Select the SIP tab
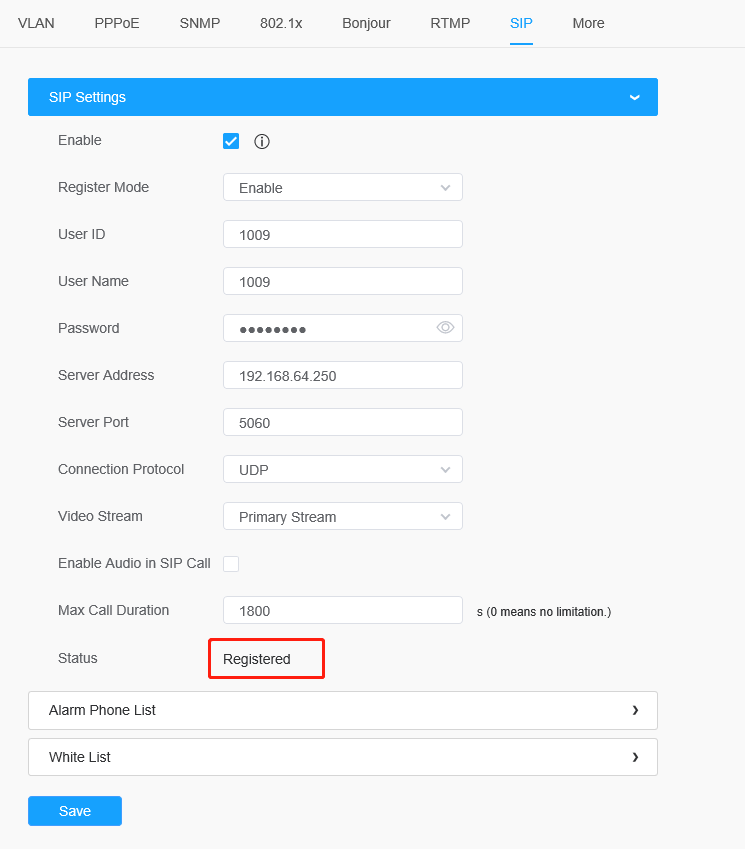This screenshot has width=745, height=849. point(521,23)
